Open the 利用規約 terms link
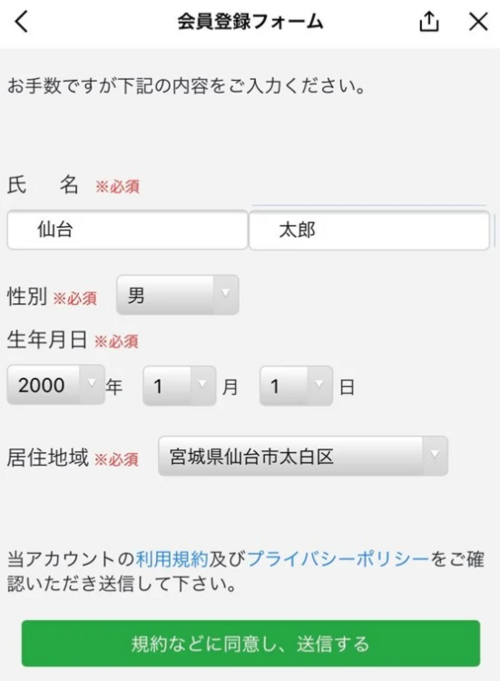 pos(172,559)
